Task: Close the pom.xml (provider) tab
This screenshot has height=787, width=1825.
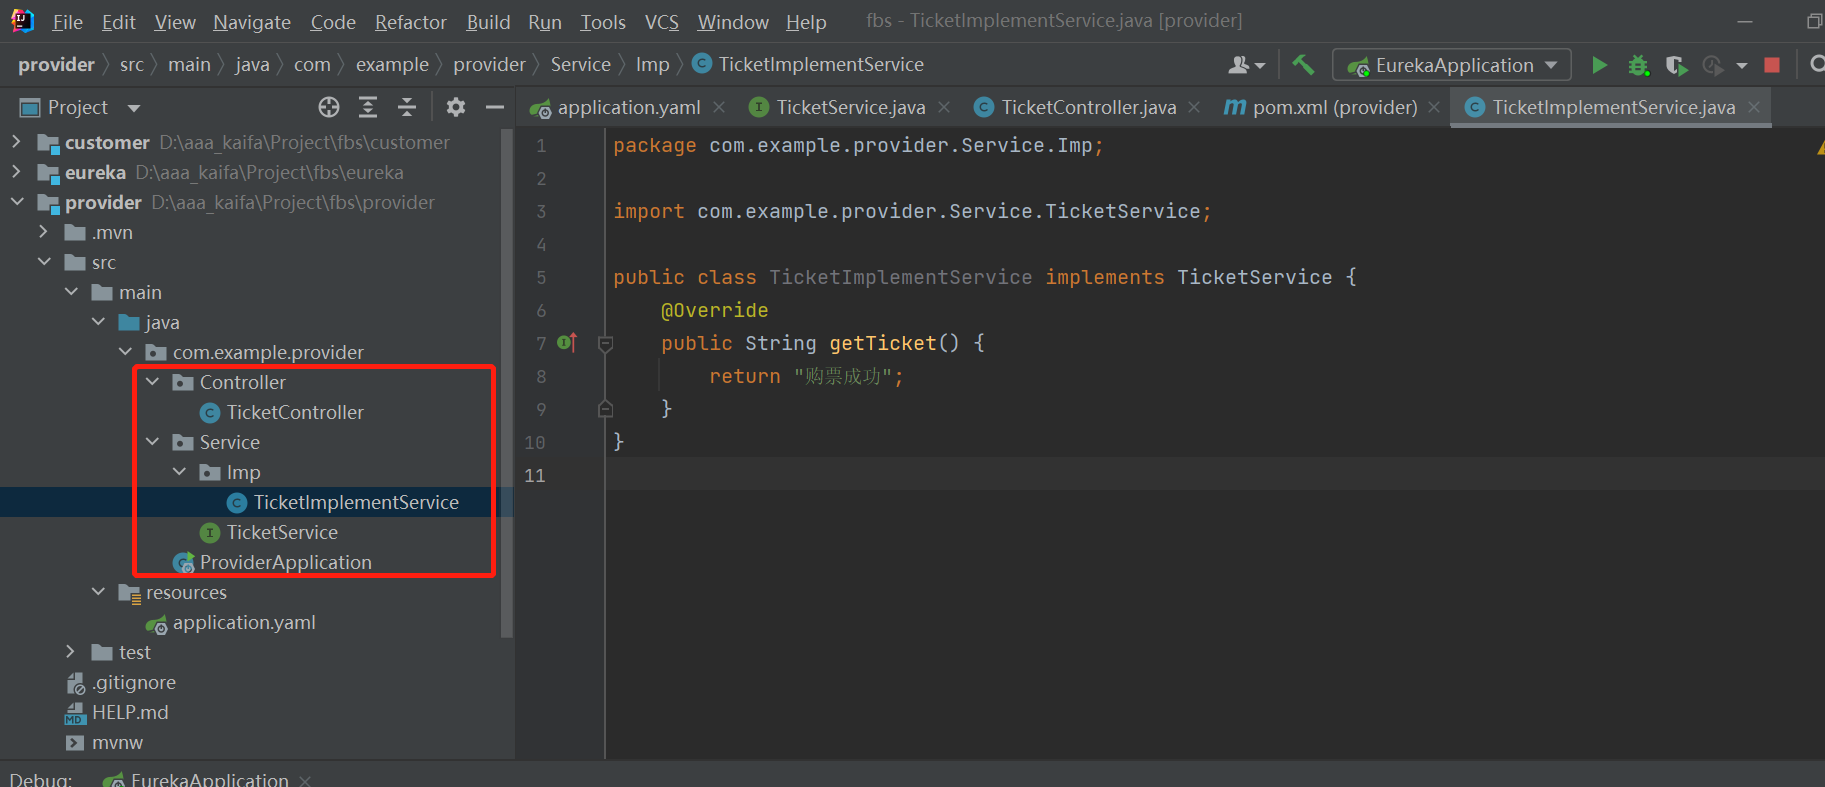Action: tap(1434, 107)
